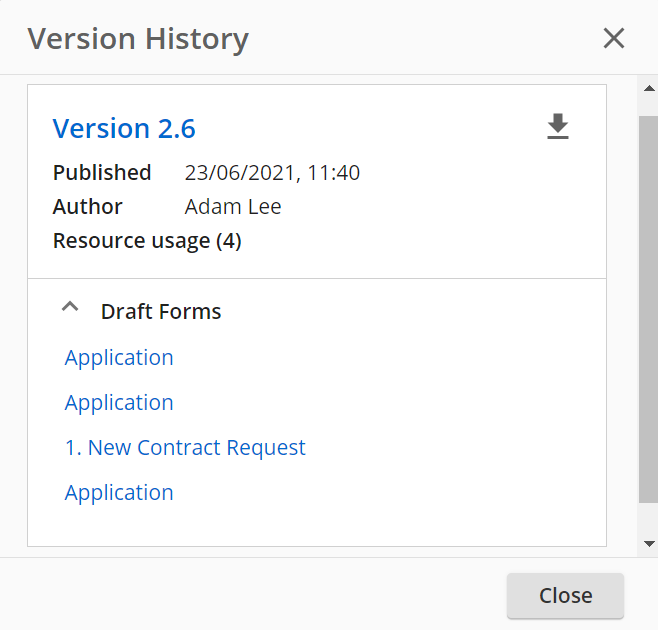Open the 1. New Contract Request form
658x630 pixels.
click(x=185, y=448)
